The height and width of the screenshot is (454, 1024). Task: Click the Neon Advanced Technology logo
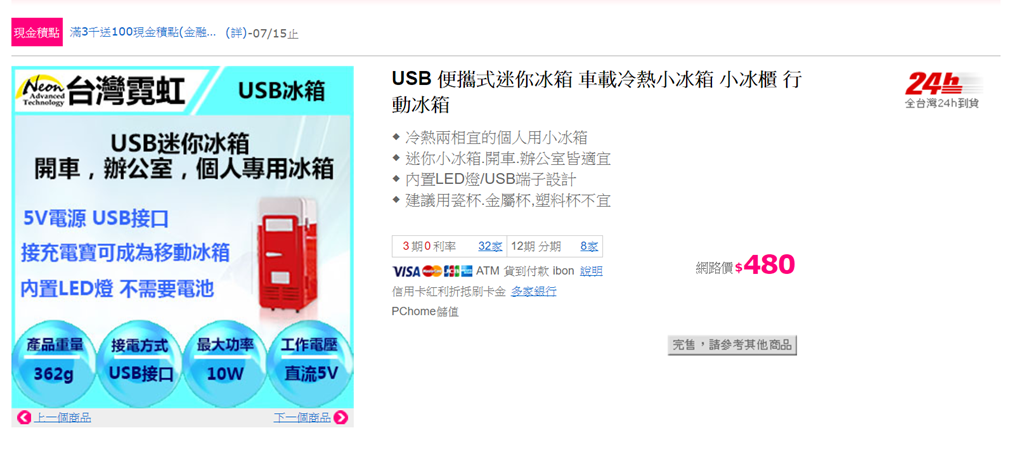pos(43,91)
